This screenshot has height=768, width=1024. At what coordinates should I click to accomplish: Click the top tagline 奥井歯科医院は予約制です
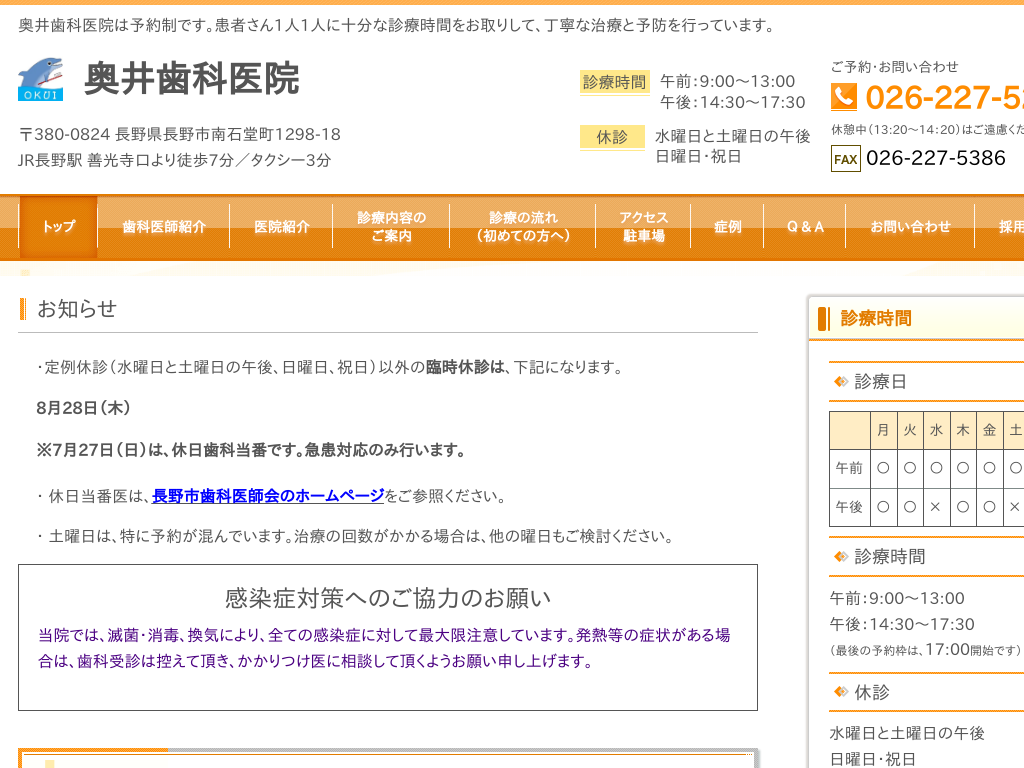398,25
